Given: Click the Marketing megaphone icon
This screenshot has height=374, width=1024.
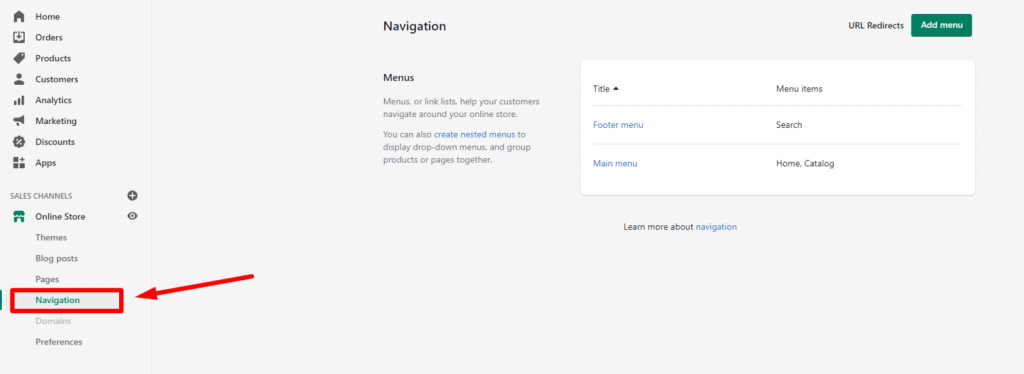Looking at the screenshot, I should pyautogui.click(x=19, y=121).
